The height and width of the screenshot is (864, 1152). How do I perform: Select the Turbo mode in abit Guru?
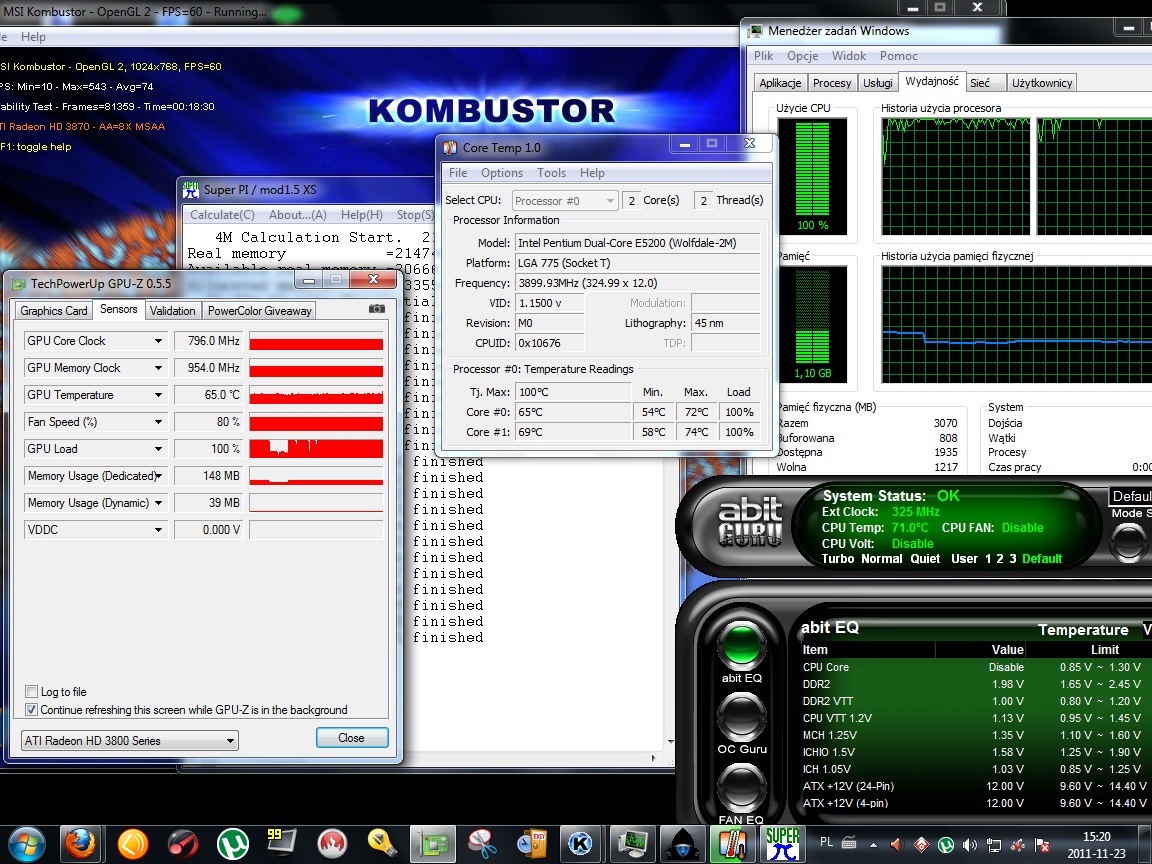point(838,559)
